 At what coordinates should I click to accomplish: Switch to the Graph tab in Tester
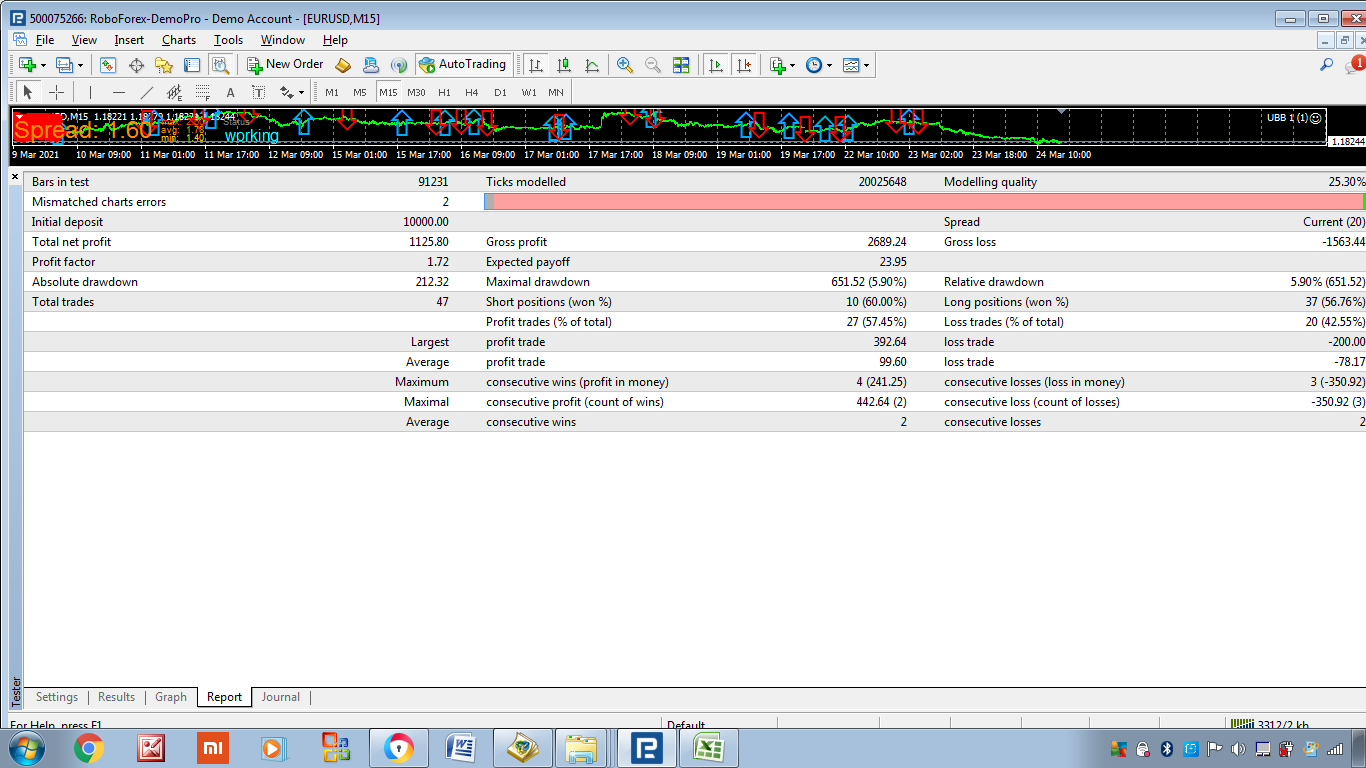pos(171,697)
